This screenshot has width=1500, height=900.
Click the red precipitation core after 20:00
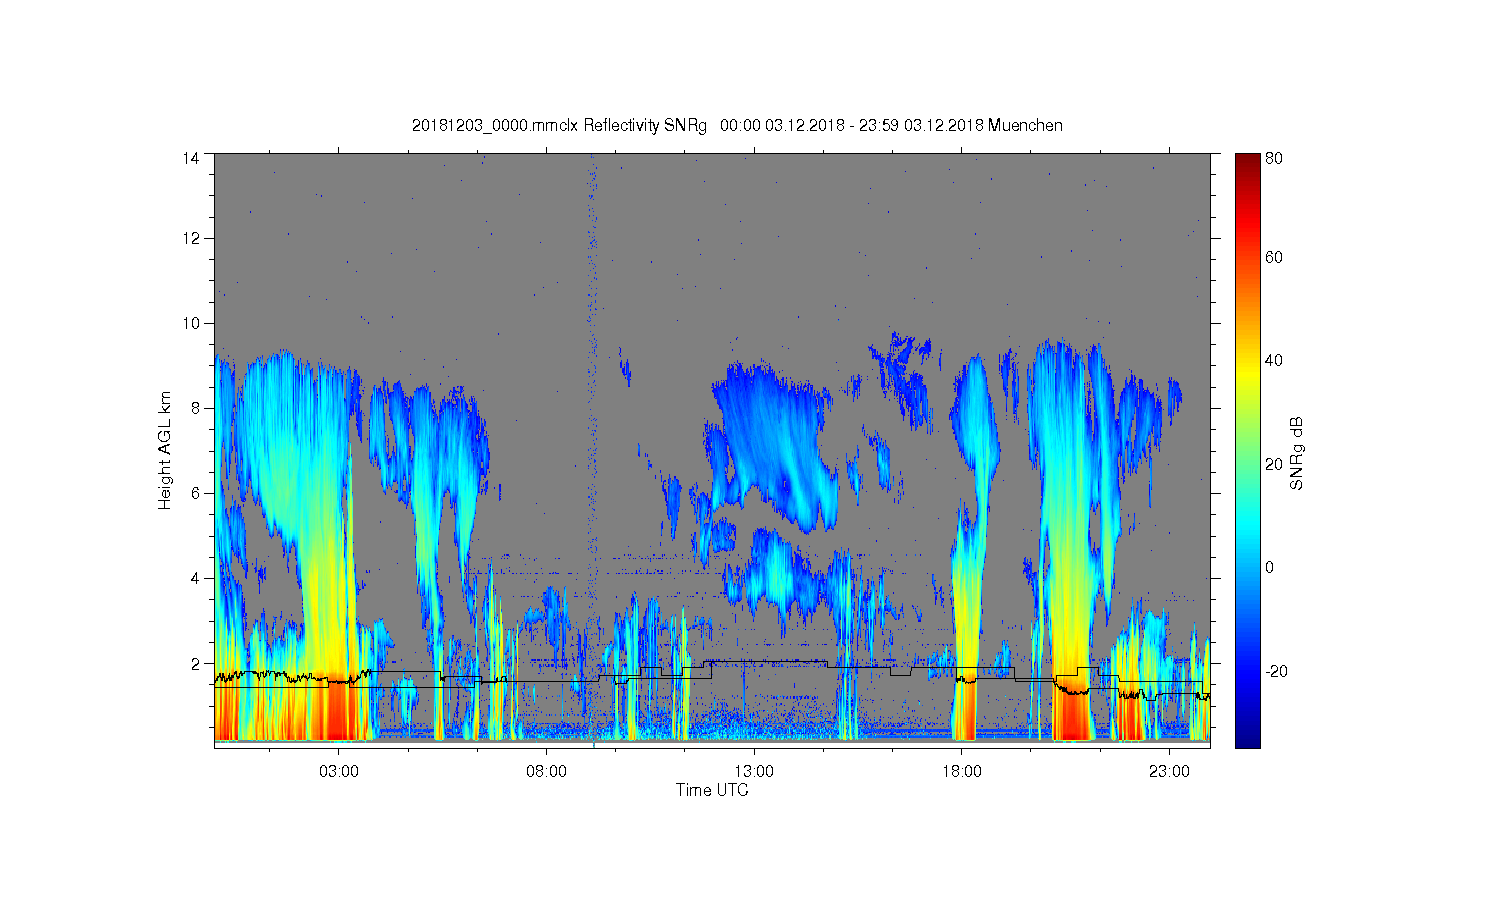(x=1073, y=715)
